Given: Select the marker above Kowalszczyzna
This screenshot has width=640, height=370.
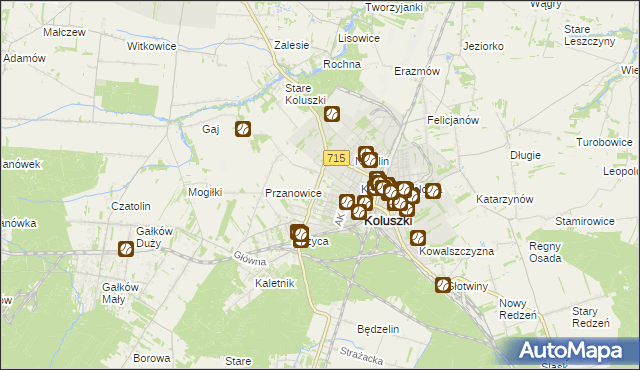Looking at the screenshot, I should (x=418, y=238).
